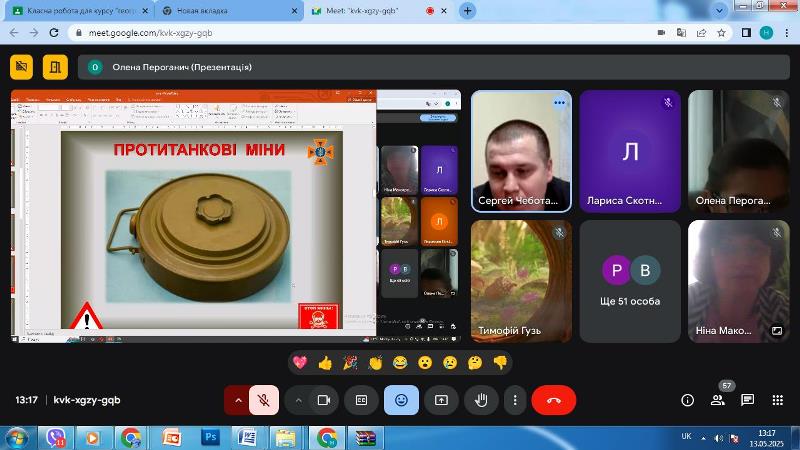Screen dimensions: 800x450
Task: Click the send reaction smiley button
Action: click(x=401, y=400)
